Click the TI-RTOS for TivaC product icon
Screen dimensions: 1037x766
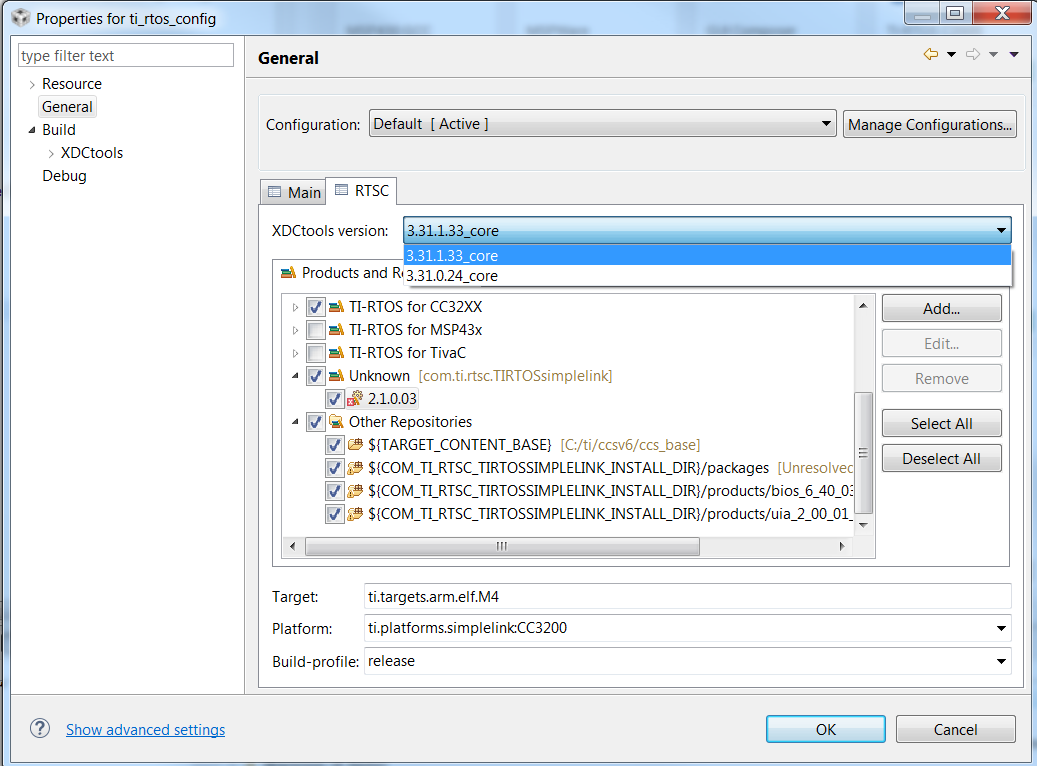click(337, 353)
